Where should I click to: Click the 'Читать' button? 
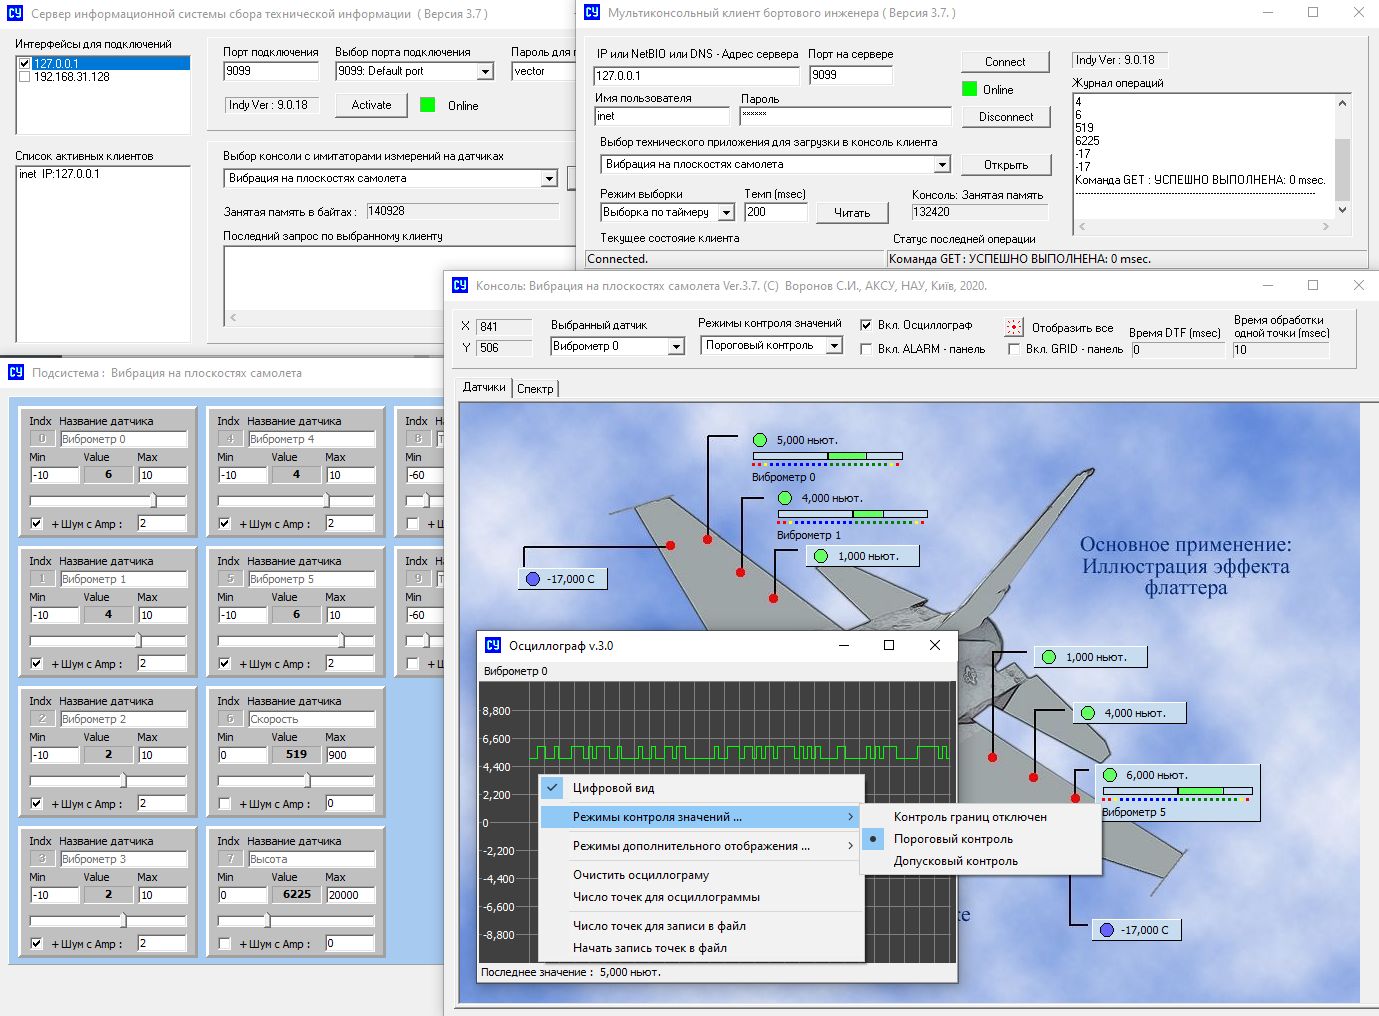(x=851, y=213)
